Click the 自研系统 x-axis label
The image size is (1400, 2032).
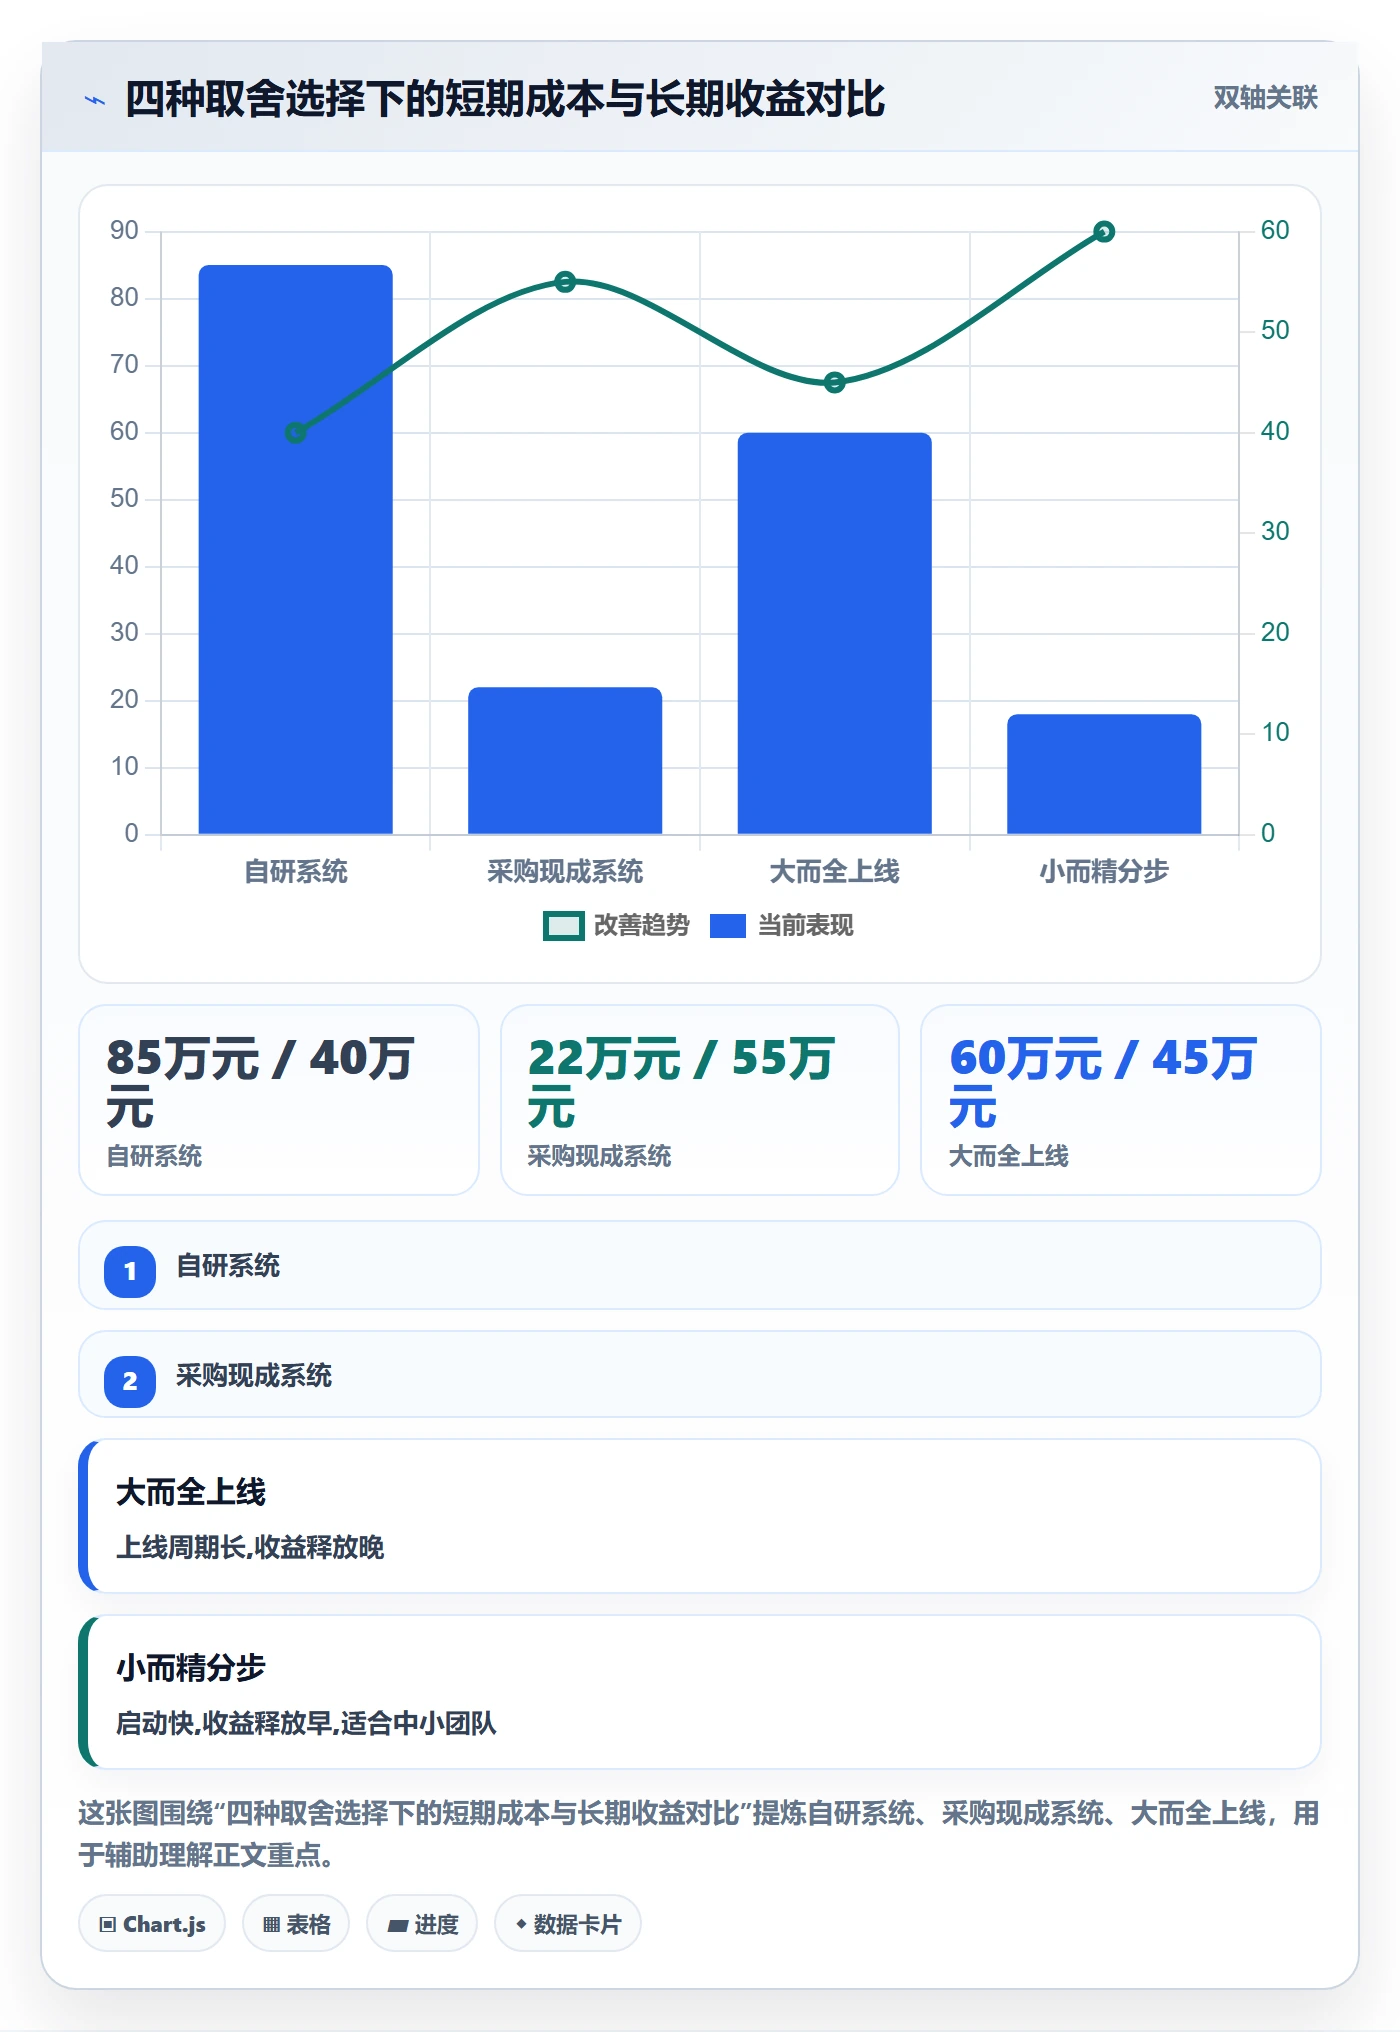pos(296,872)
